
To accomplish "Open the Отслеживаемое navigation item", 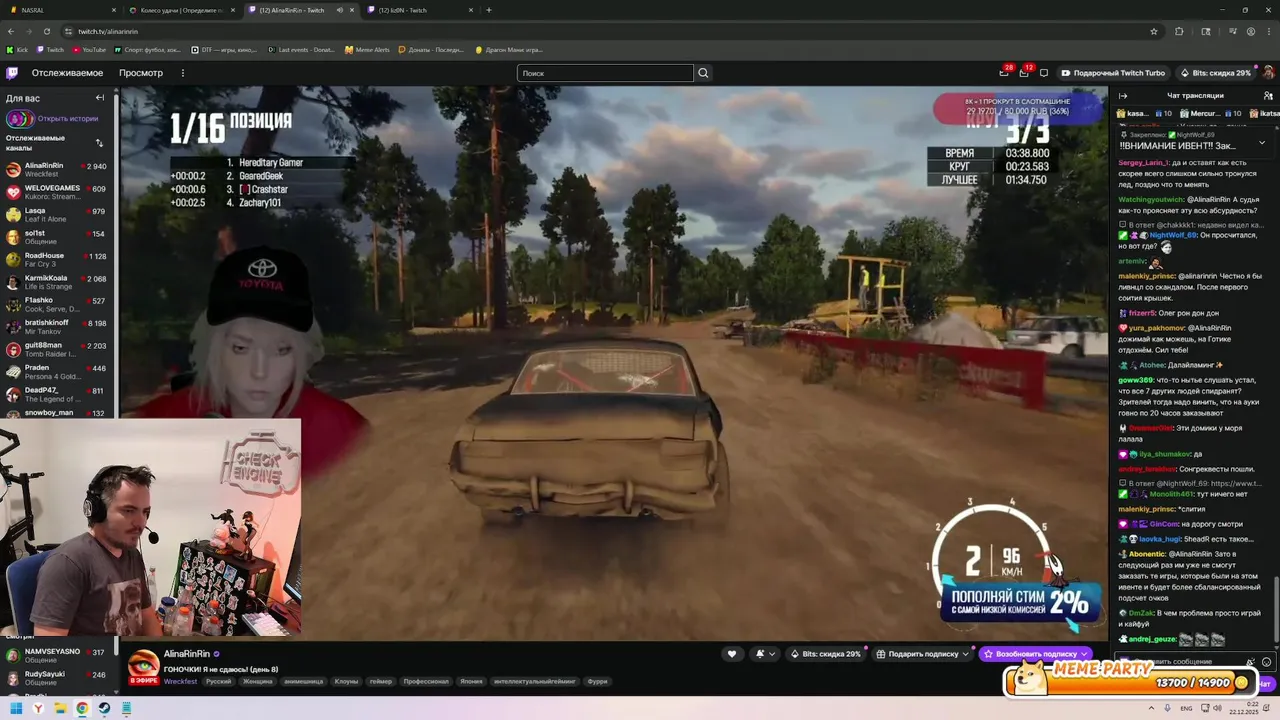I will [x=67, y=73].
